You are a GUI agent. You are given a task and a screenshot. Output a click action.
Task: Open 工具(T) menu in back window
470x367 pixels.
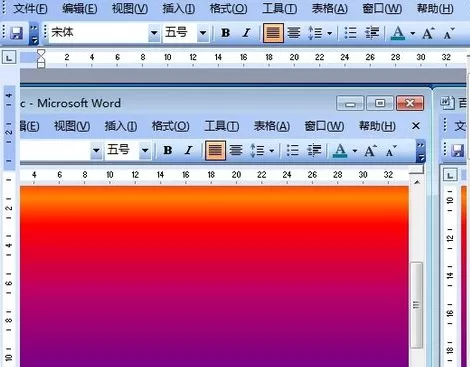click(x=279, y=8)
